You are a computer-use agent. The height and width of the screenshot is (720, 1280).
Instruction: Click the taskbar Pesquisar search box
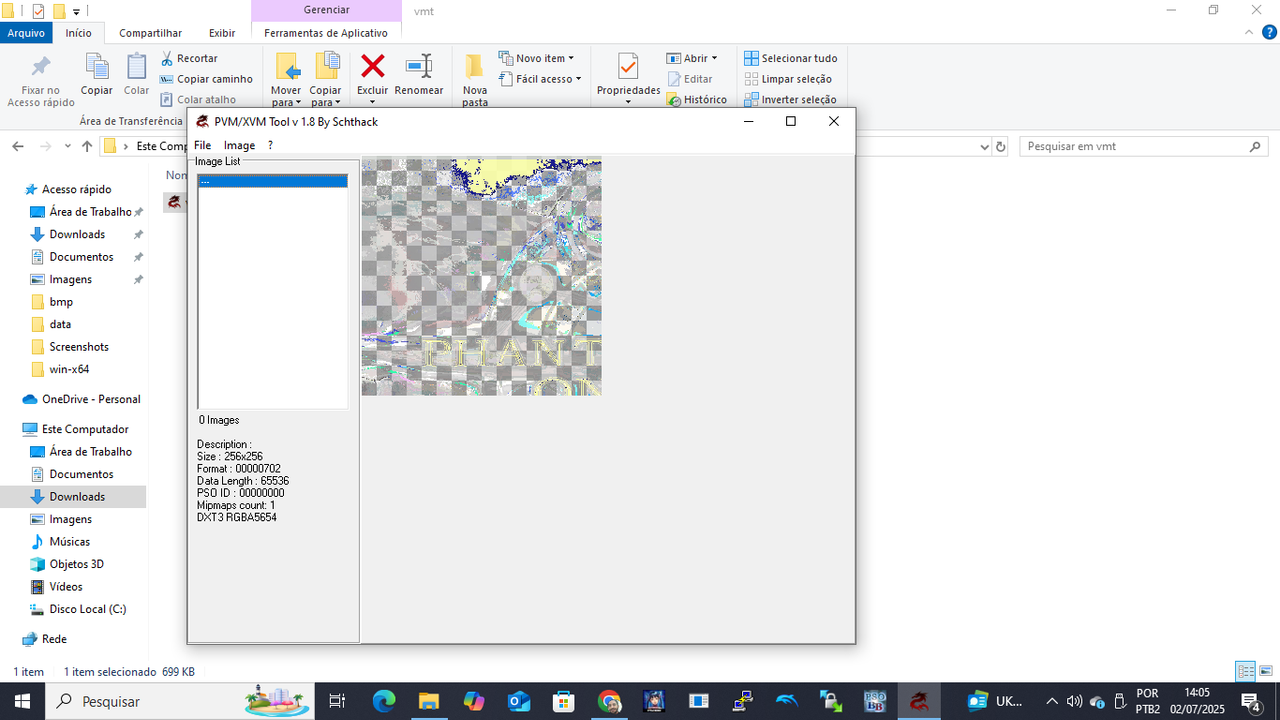180,701
